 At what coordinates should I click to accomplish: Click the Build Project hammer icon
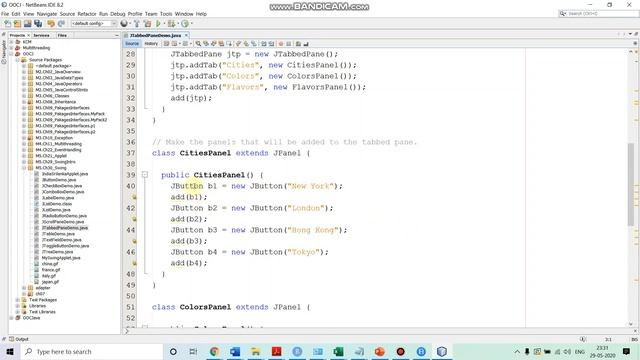click(x=137, y=24)
